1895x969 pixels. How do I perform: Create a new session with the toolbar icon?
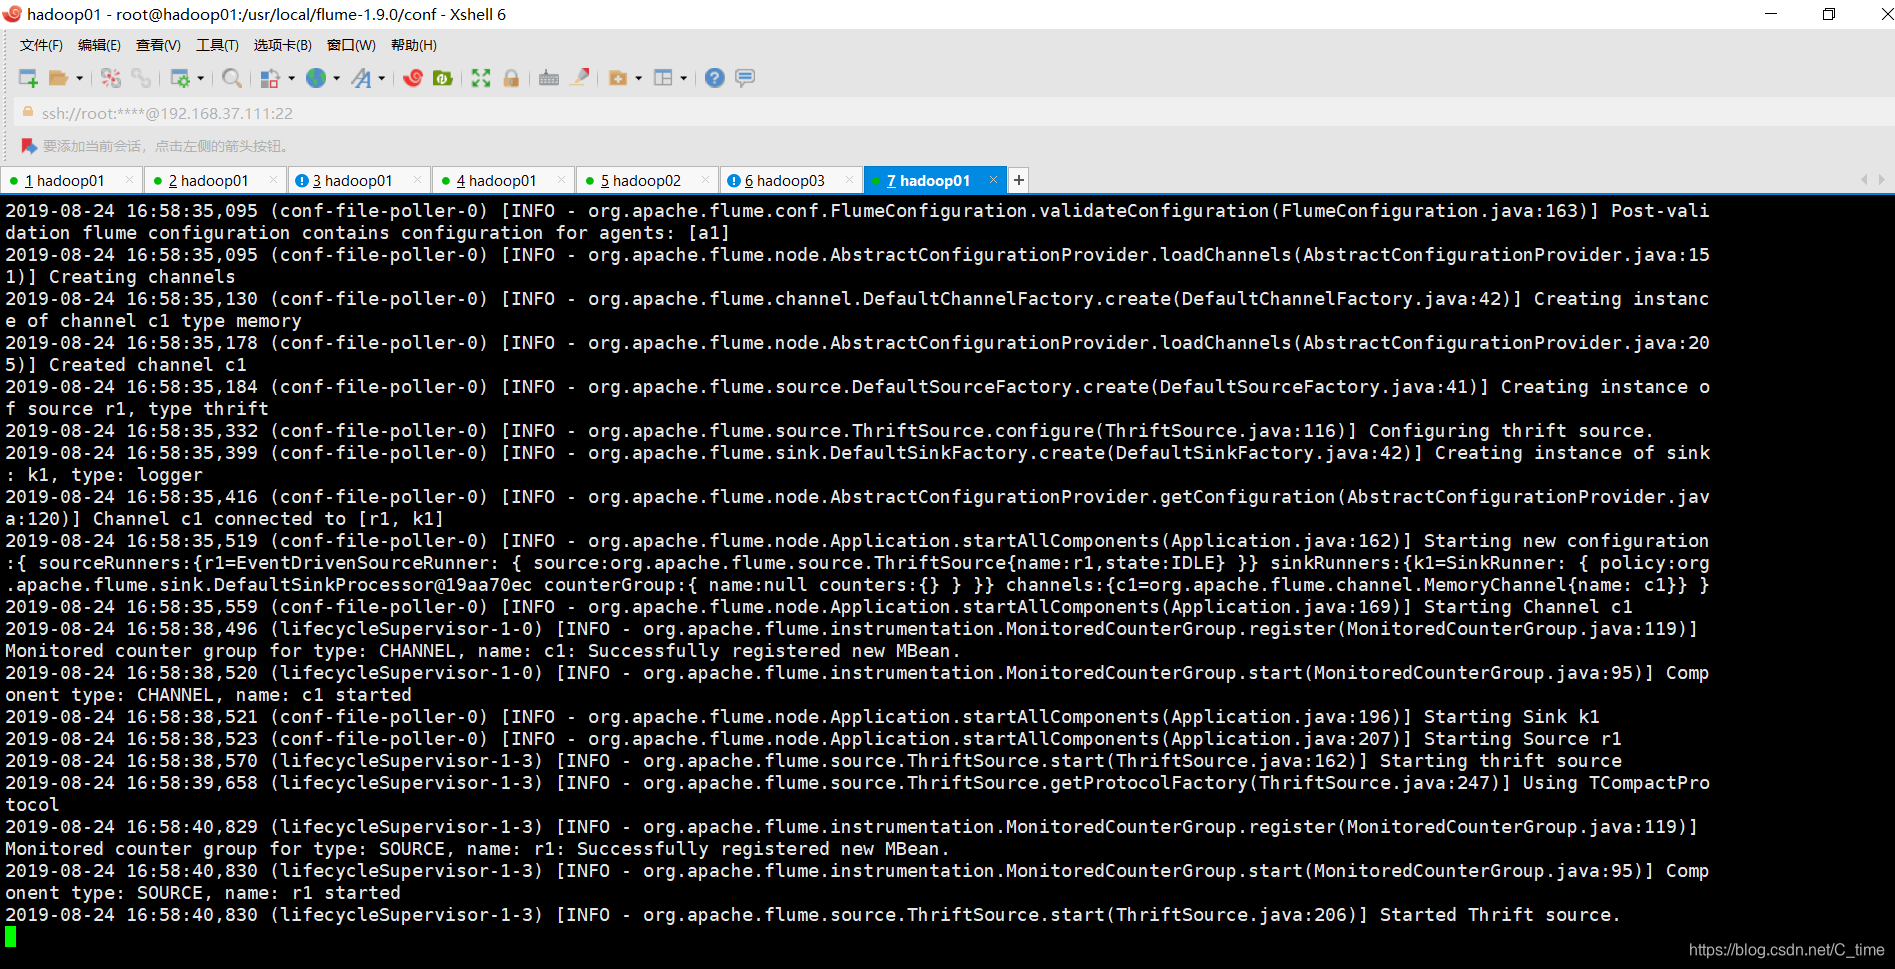click(x=28, y=78)
